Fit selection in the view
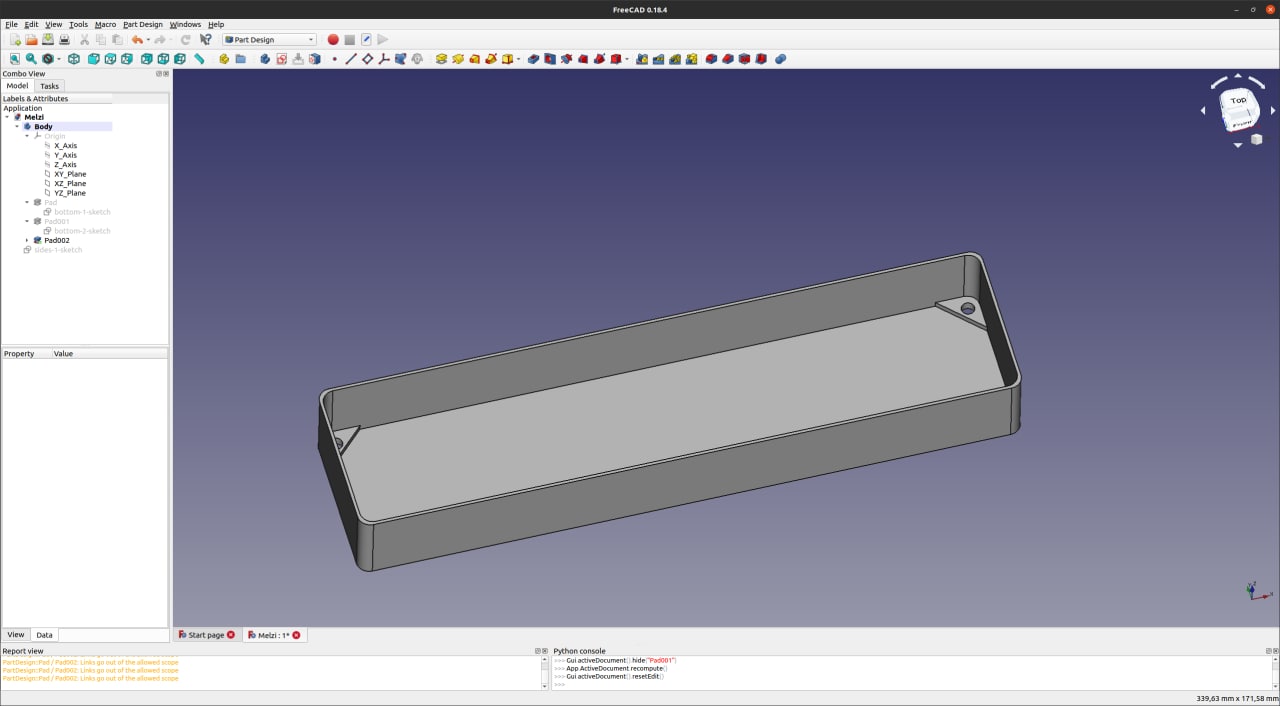Image resolution: width=1280 pixels, height=706 pixels. pyautogui.click(x=31, y=59)
